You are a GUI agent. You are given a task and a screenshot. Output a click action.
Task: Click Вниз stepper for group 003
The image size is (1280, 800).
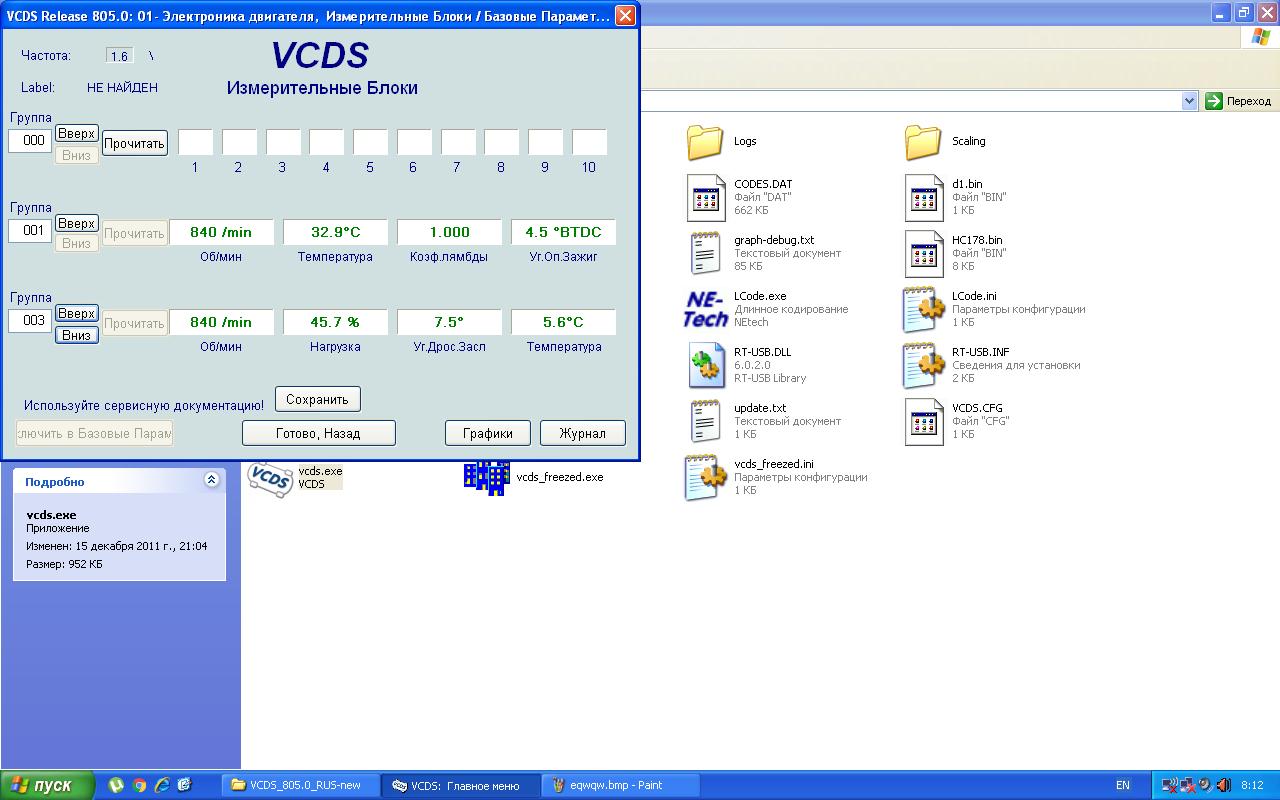pyautogui.click(x=76, y=335)
